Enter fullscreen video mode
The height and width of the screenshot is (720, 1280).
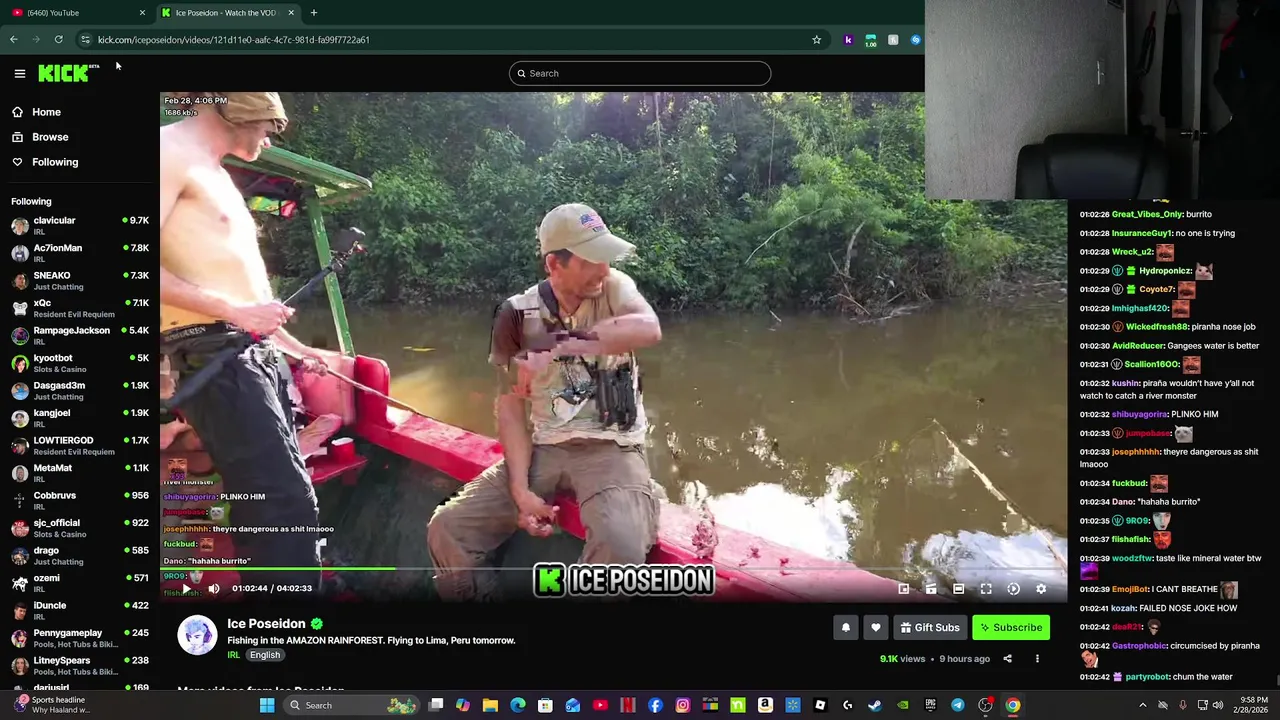(986, 589)
